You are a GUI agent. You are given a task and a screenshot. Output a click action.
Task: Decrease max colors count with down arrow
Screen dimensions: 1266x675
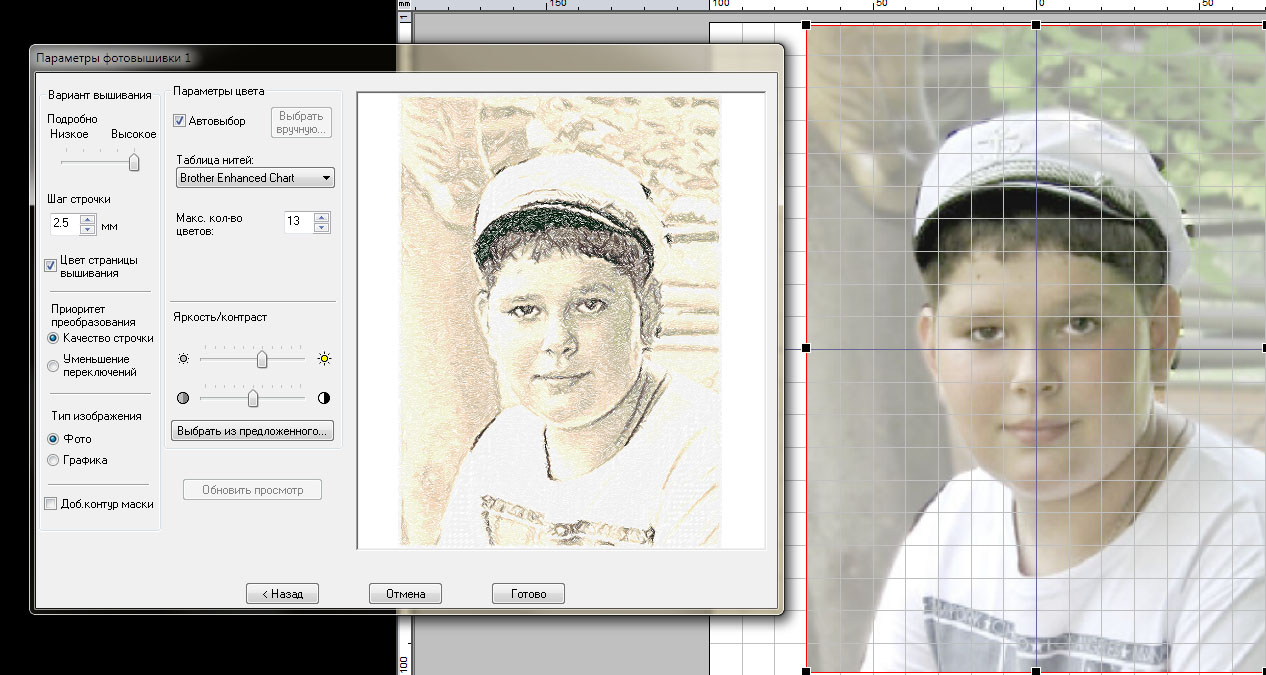pos(321,227)
